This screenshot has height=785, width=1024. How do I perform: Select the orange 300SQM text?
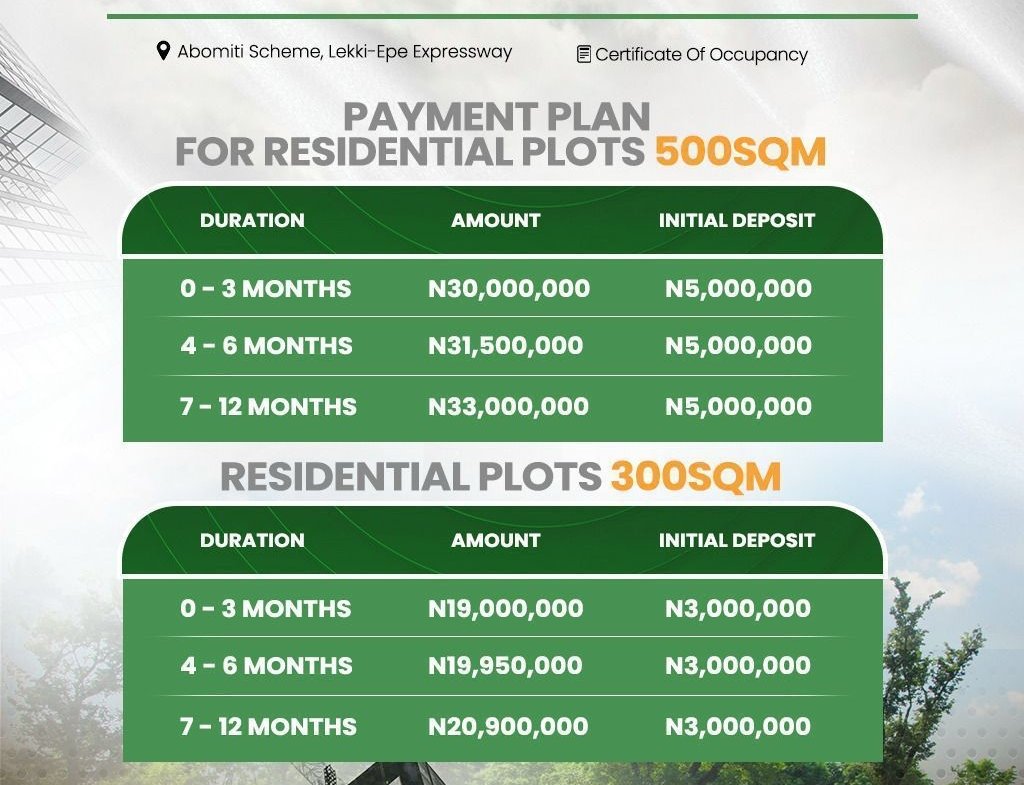(695, 477)
